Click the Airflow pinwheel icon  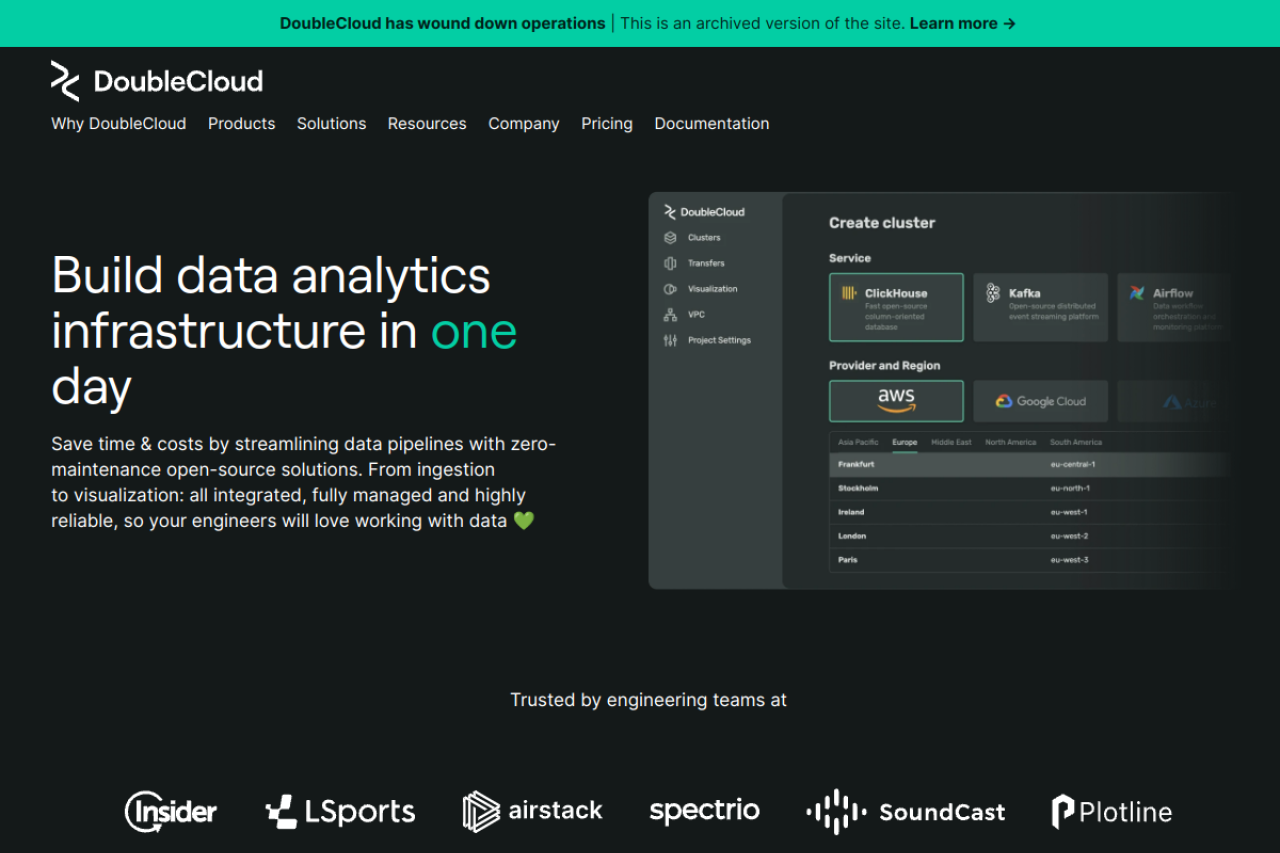pyautogui.click(x=1137, y=293)
